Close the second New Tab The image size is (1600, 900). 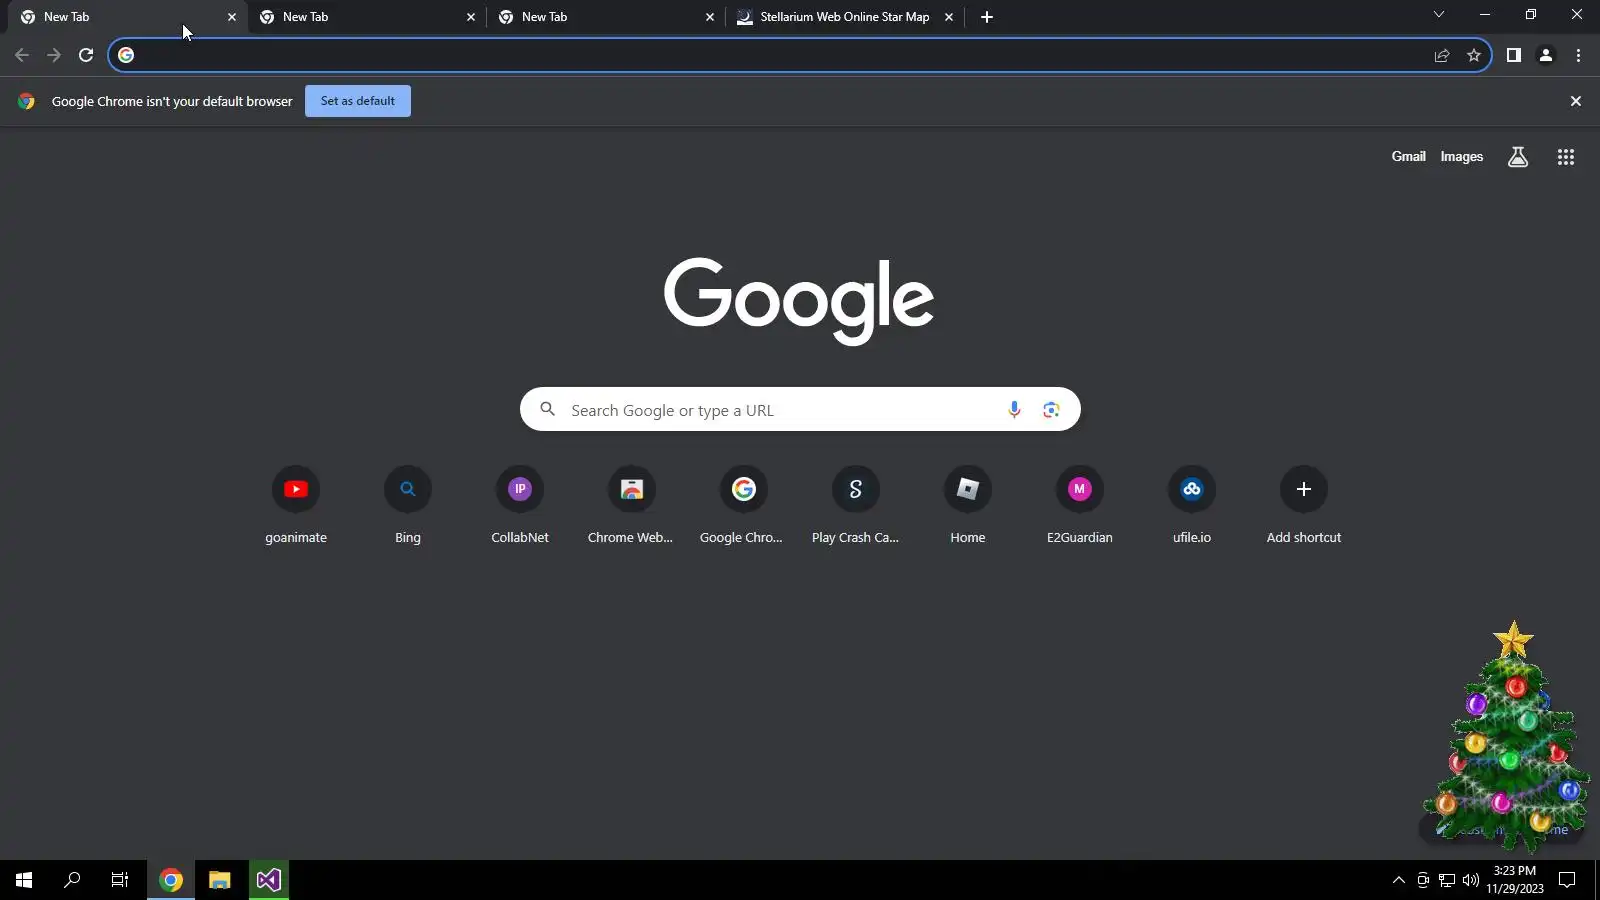(x=471, y=17)
